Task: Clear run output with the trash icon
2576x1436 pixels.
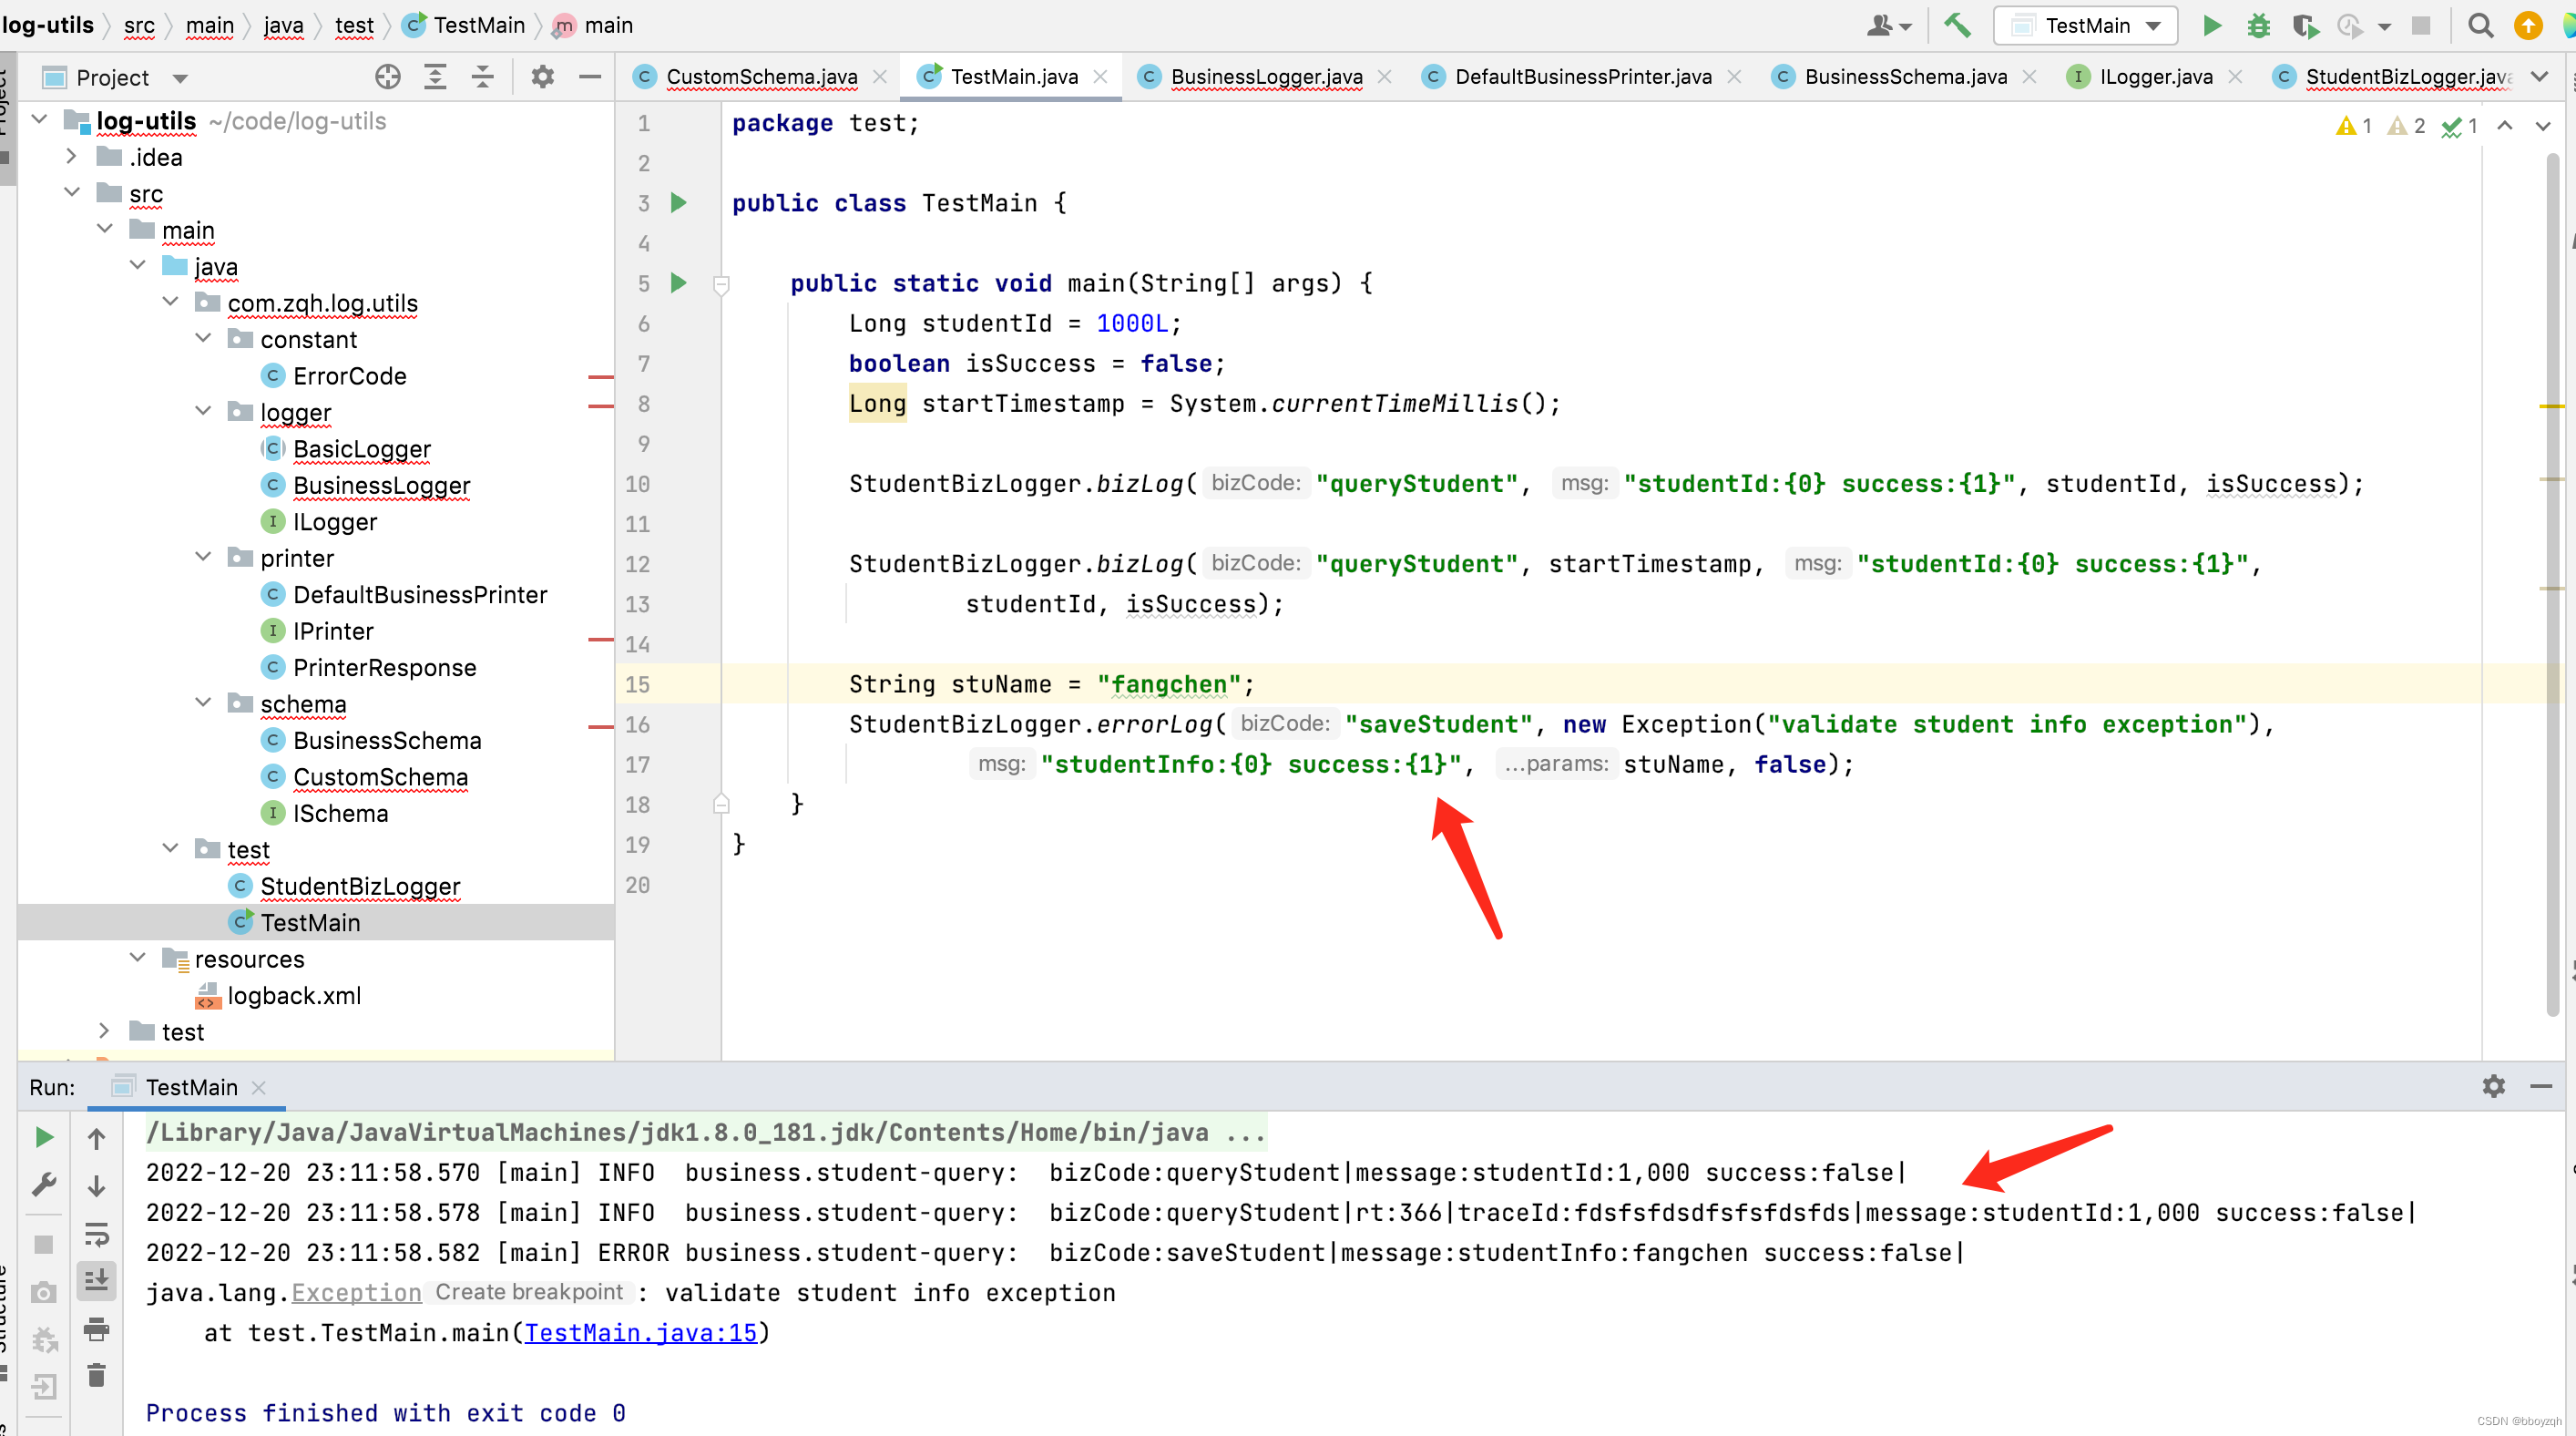Action: click(x=96, y=1376)
